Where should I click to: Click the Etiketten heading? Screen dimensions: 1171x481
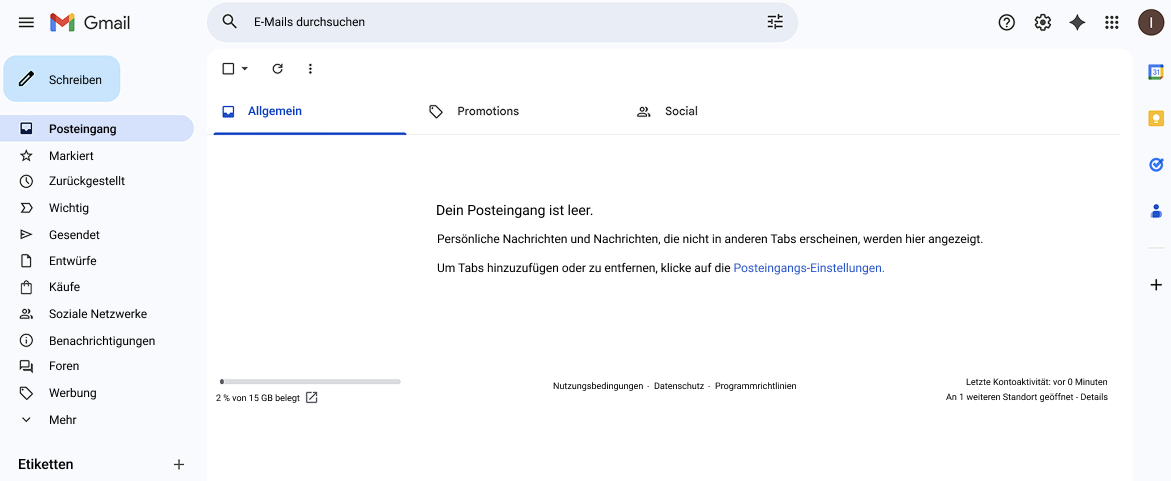tap(46, 465)
